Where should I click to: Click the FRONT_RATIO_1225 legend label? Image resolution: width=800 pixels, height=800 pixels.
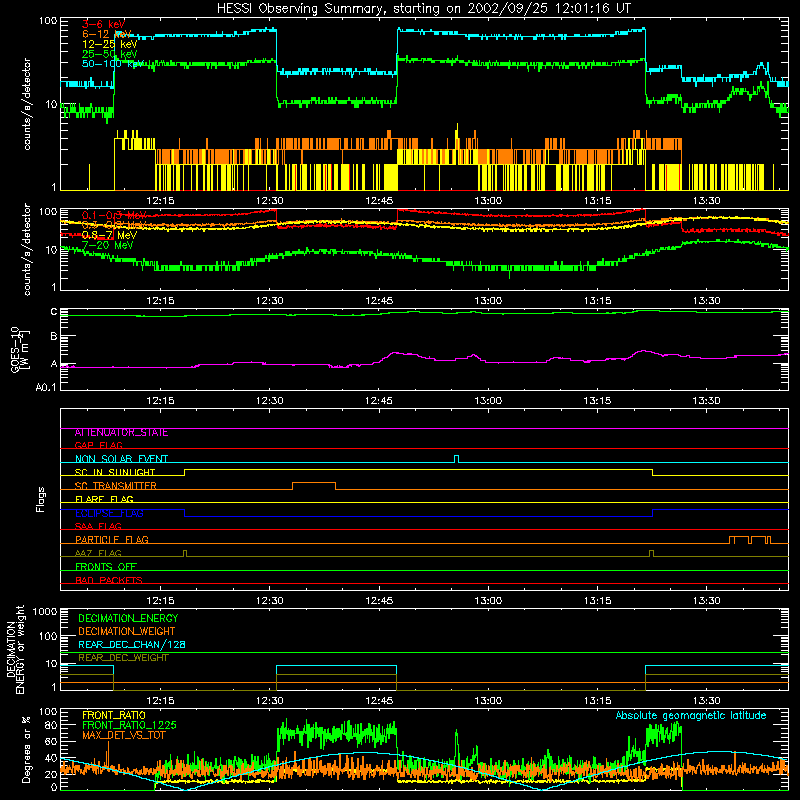click(x=129, y=726)
